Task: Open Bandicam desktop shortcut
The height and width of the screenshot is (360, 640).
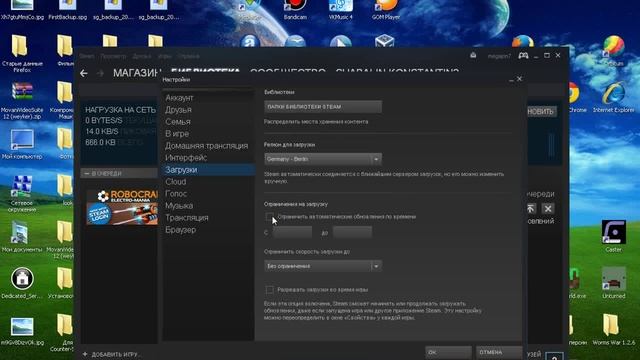Action: tap(295, 10)
